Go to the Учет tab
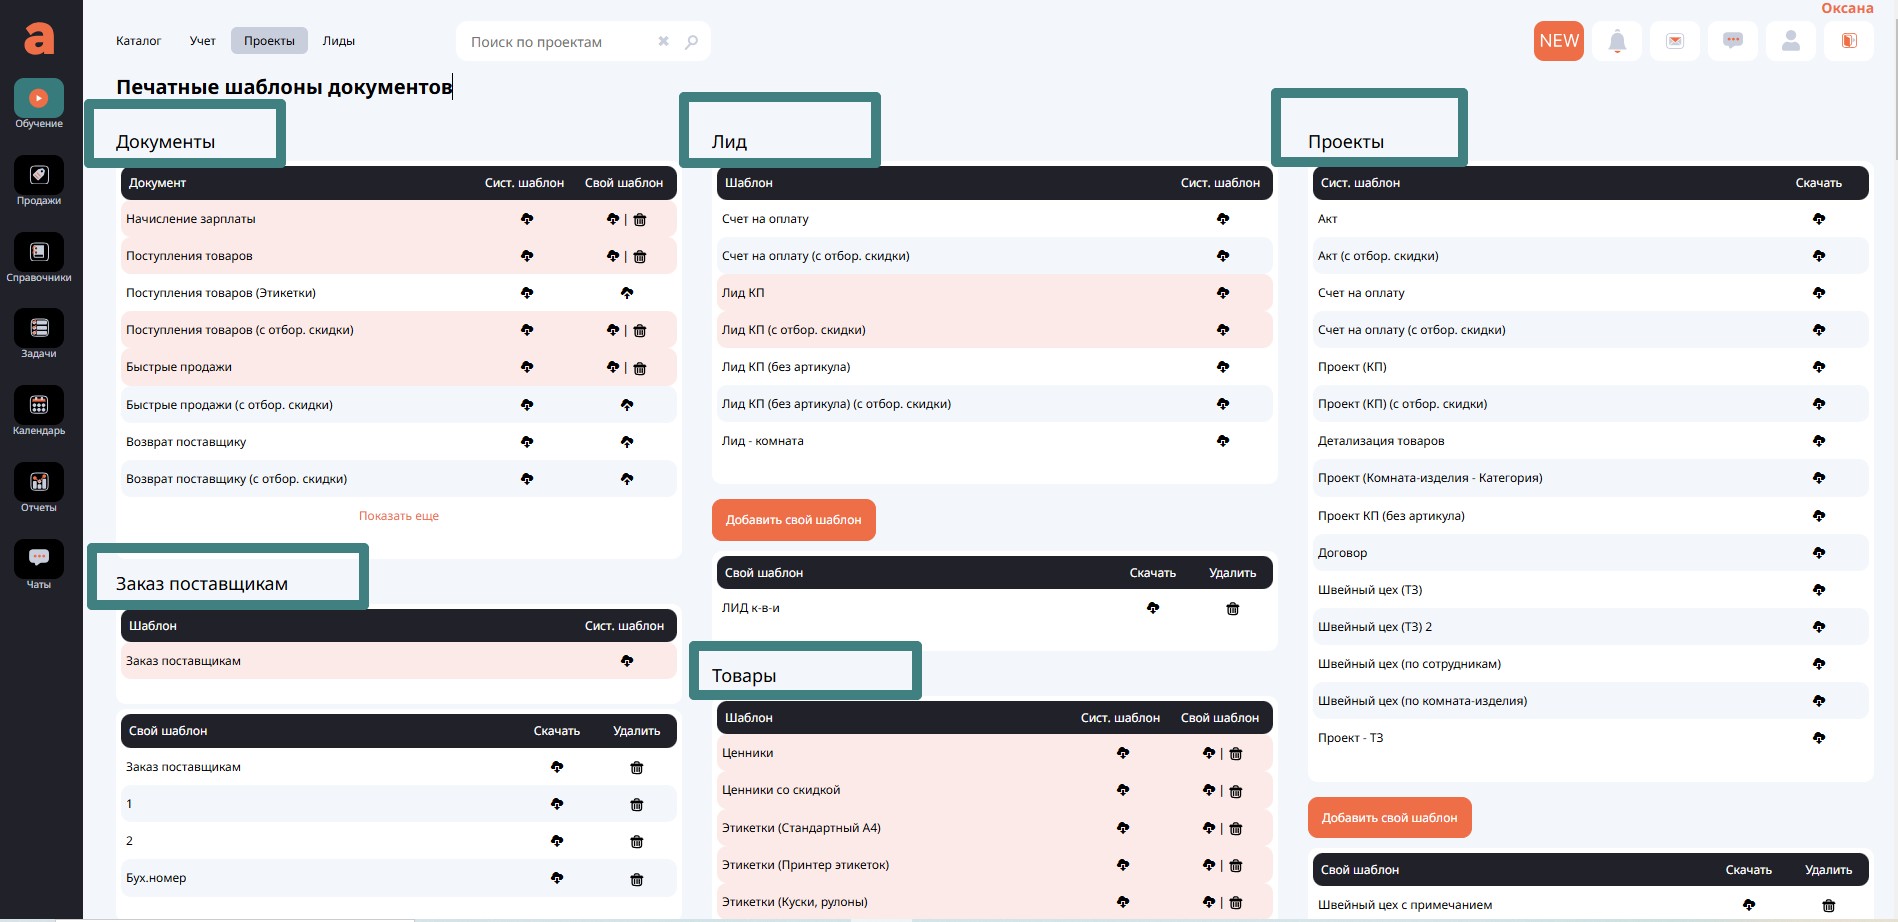The height and width of the screenshot is (922, 1898). pyautogui.click(x=202, y=41)
